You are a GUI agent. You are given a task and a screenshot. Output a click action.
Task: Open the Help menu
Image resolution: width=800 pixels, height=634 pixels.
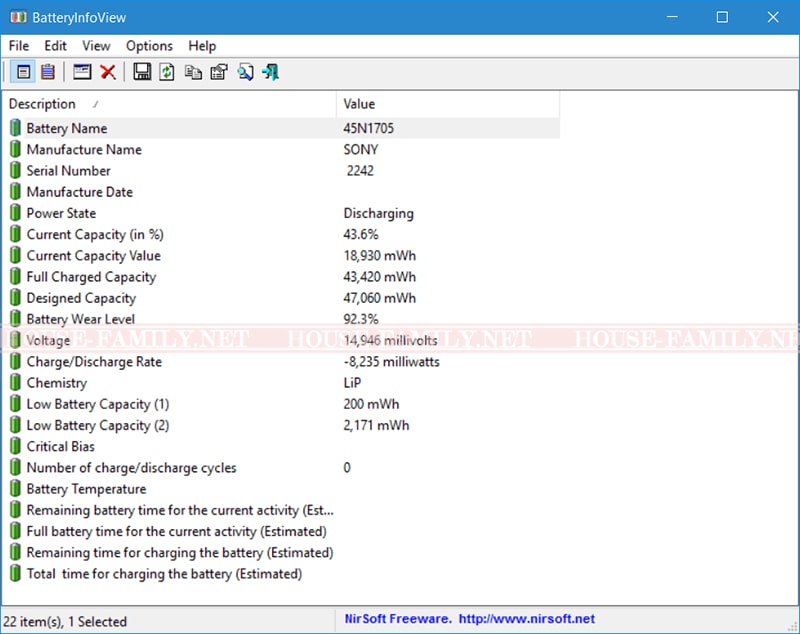coord(202,46)
